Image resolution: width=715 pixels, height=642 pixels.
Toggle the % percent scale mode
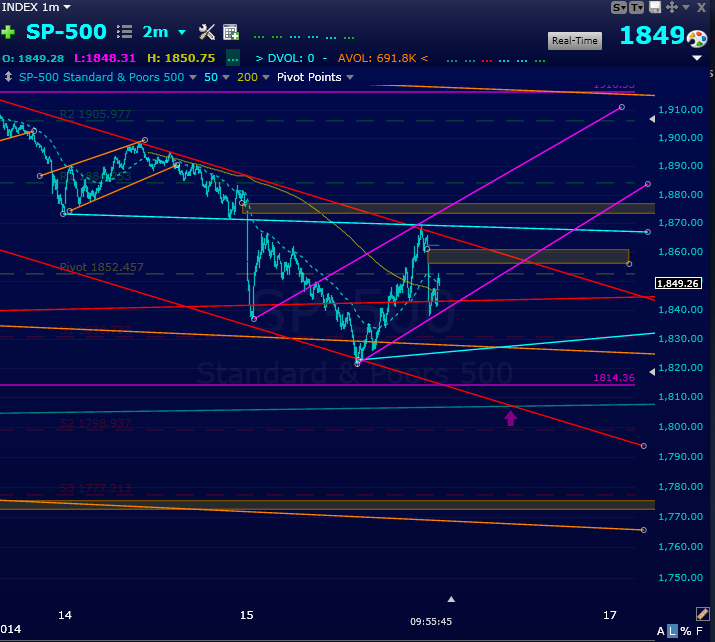pos(685,631)
